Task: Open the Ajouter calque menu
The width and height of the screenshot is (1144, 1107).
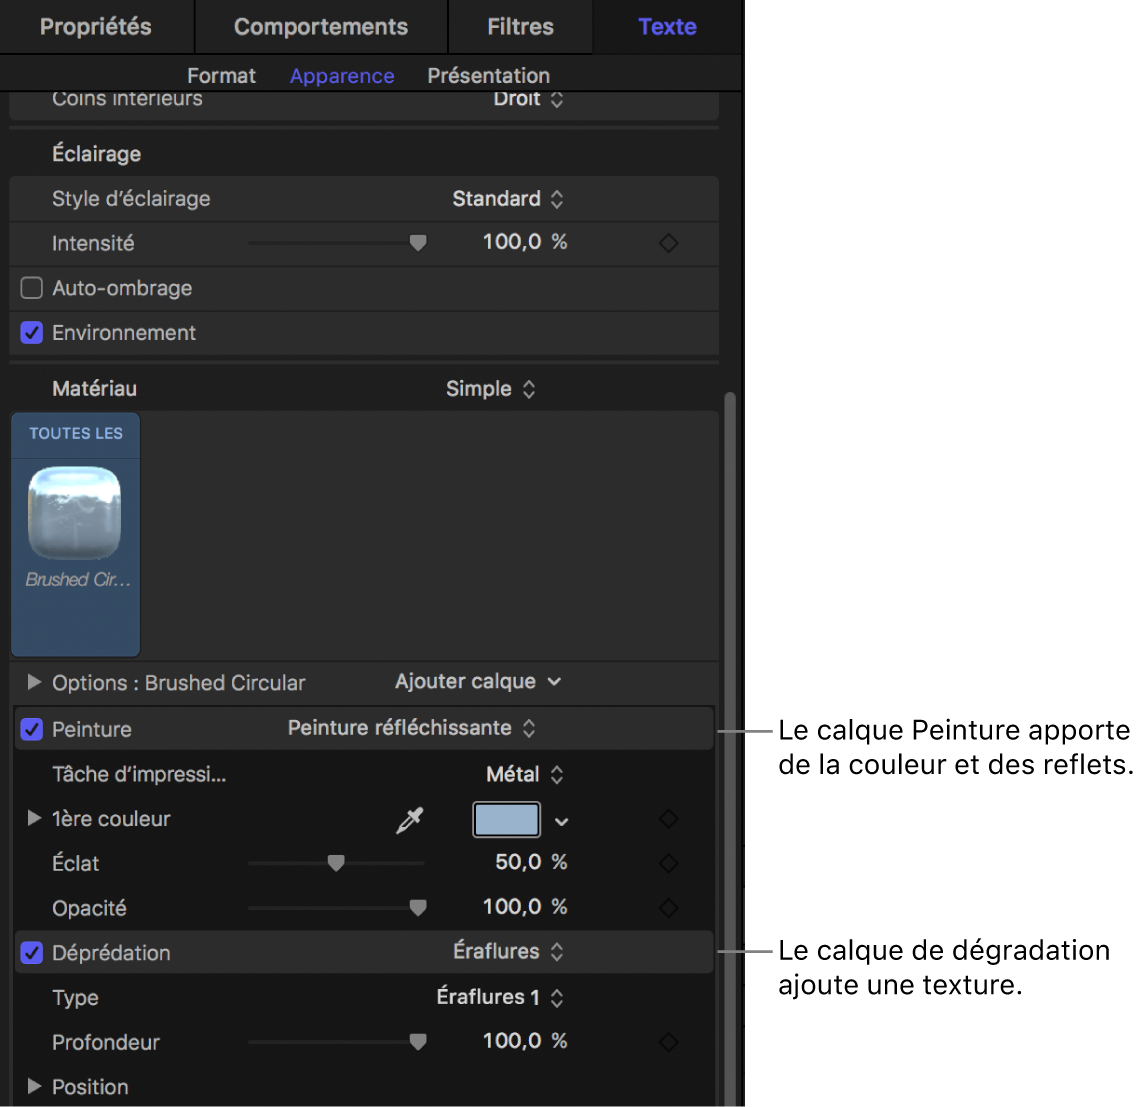Action: pyautogui.click(x=478, y=682)
